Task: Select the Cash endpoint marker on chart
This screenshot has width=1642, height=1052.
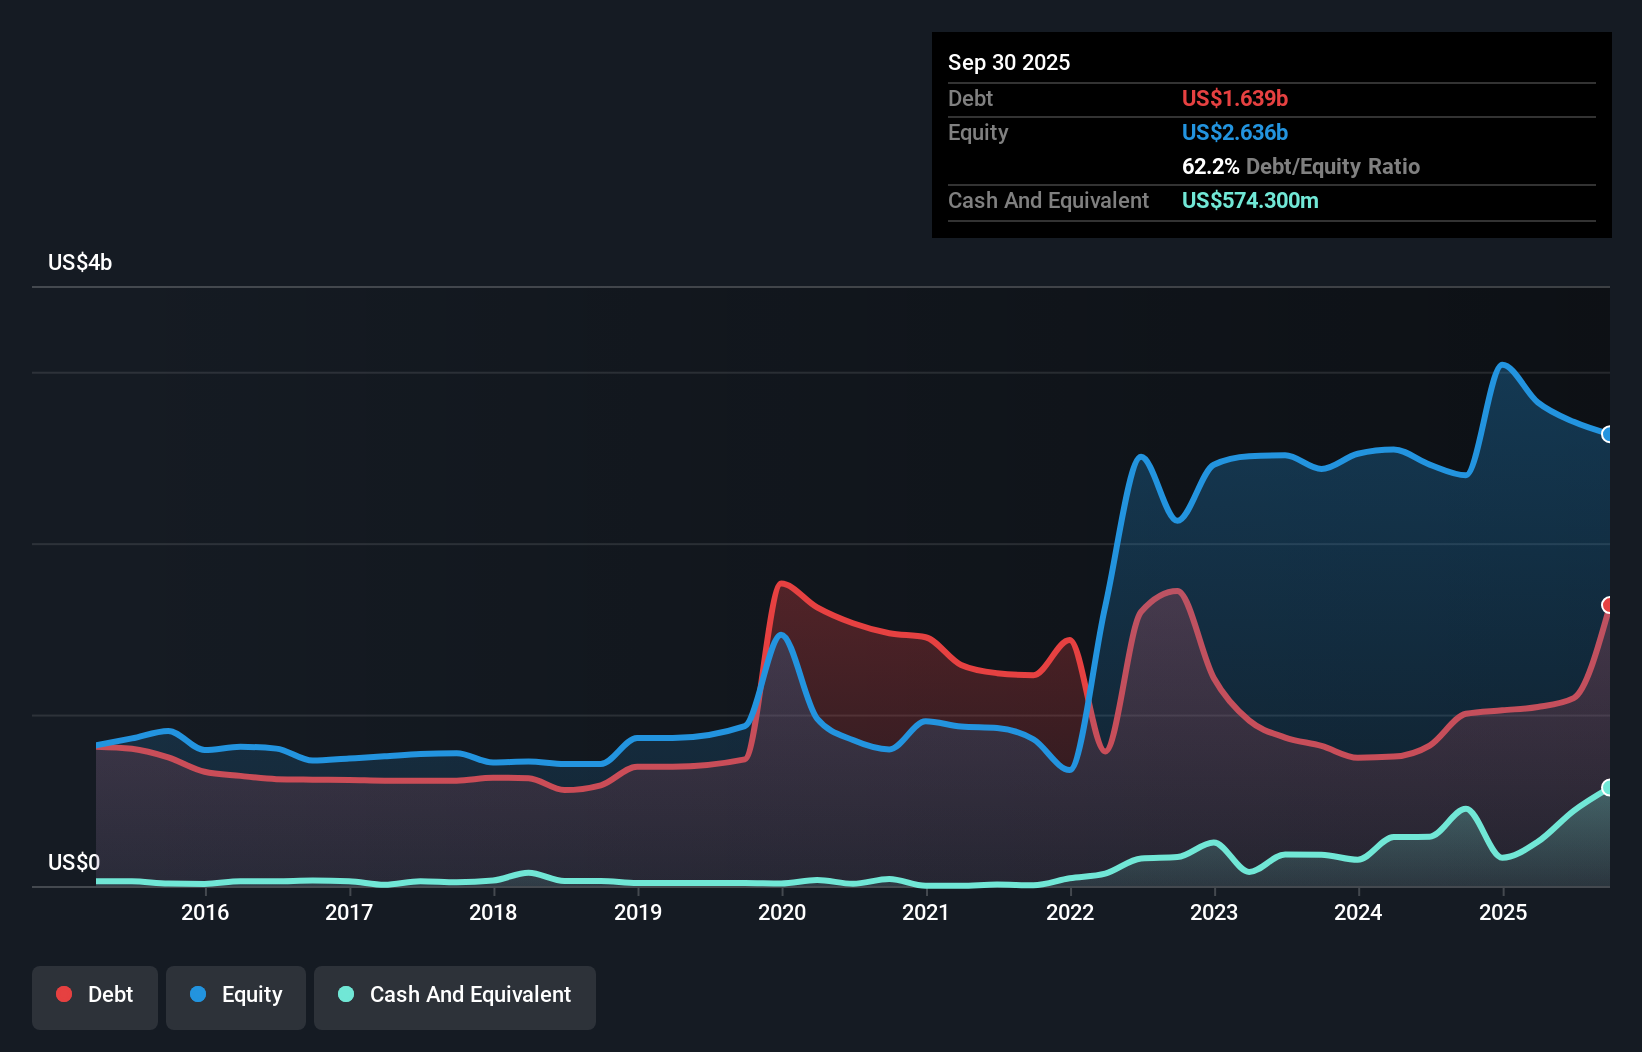Action: [1608, 788]
